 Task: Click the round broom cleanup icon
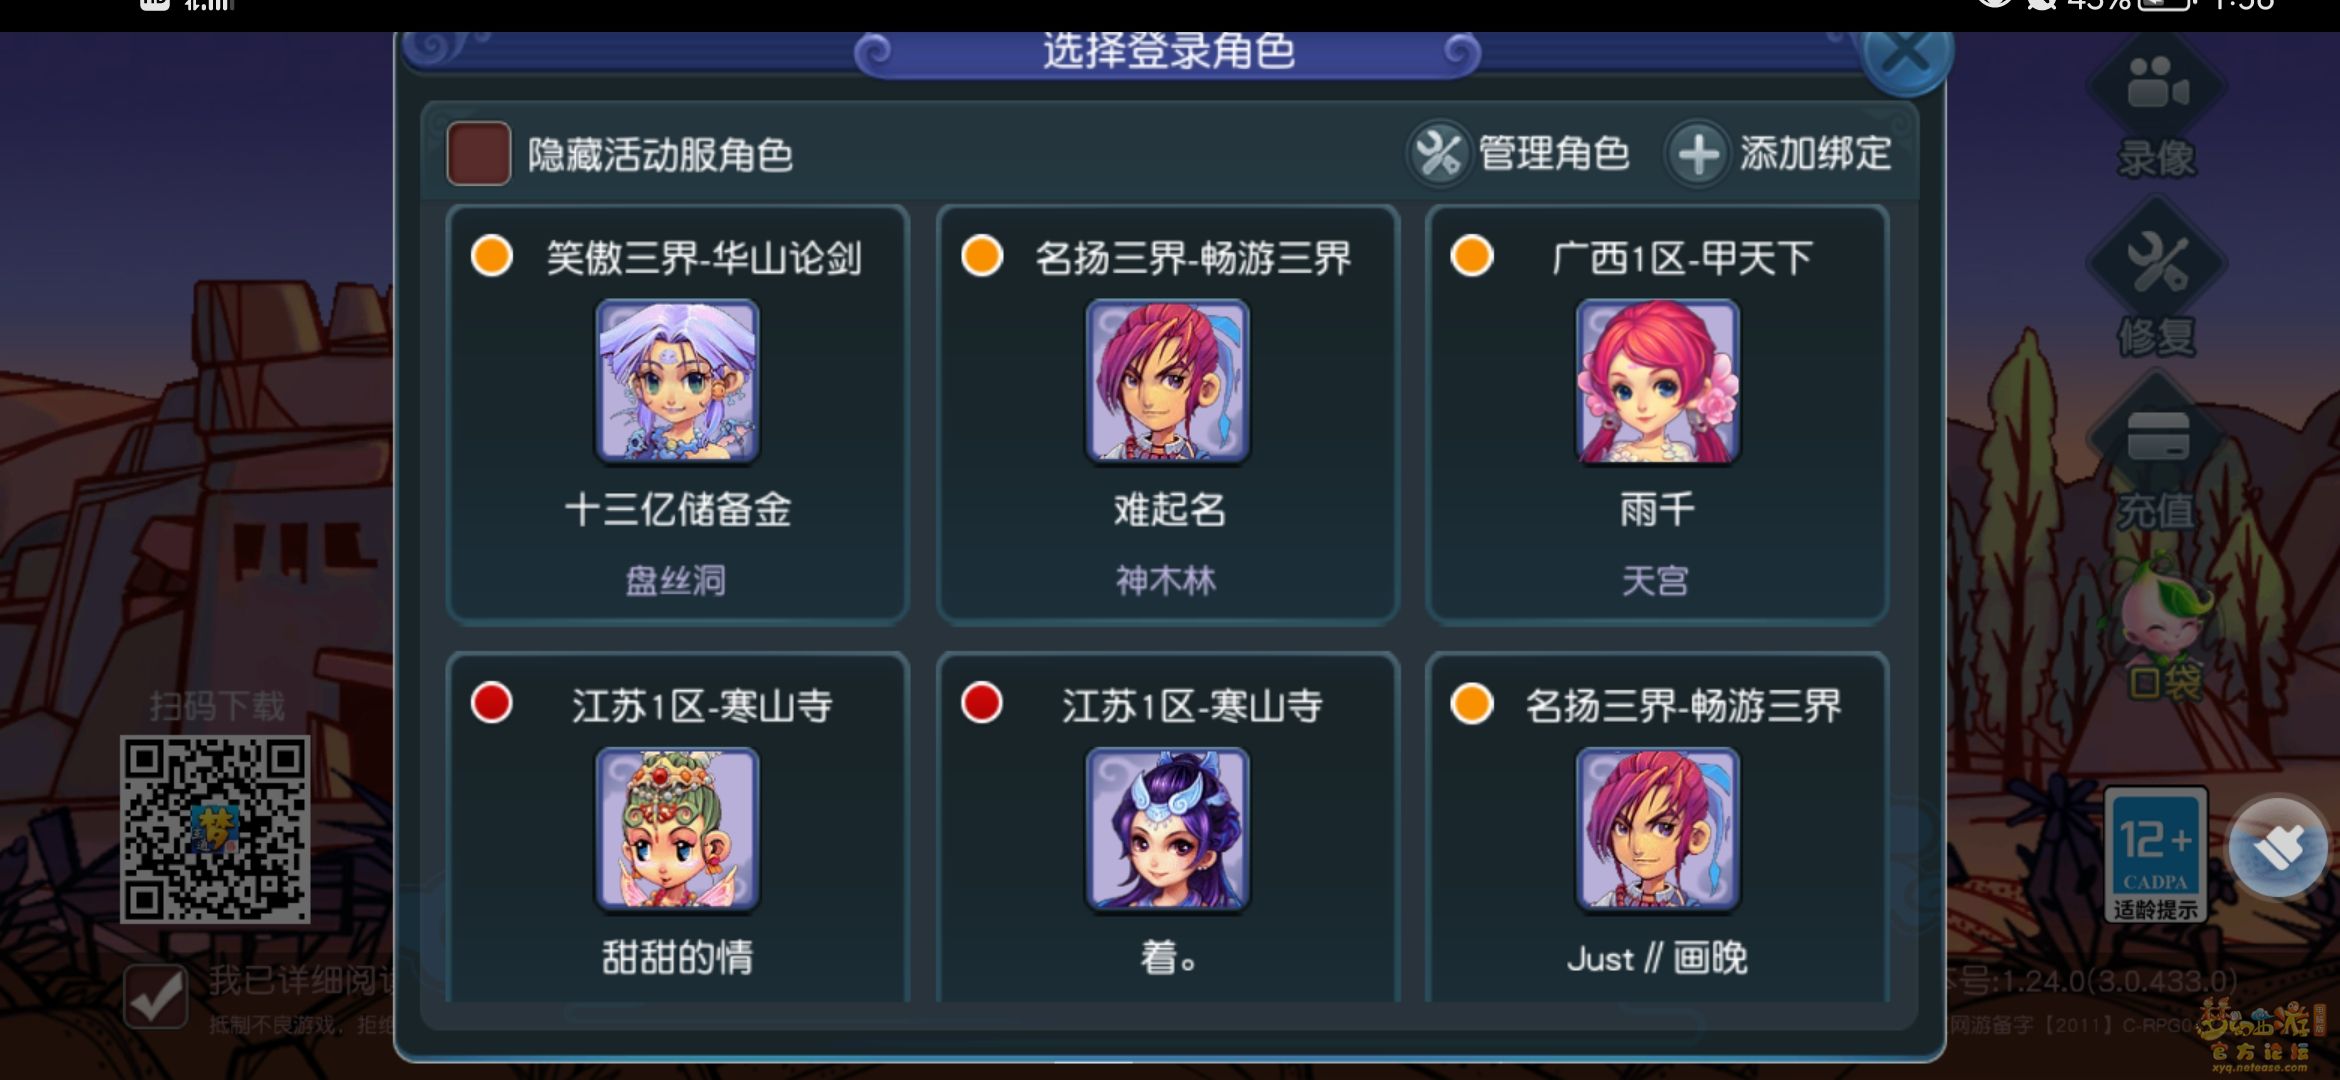2278,846
